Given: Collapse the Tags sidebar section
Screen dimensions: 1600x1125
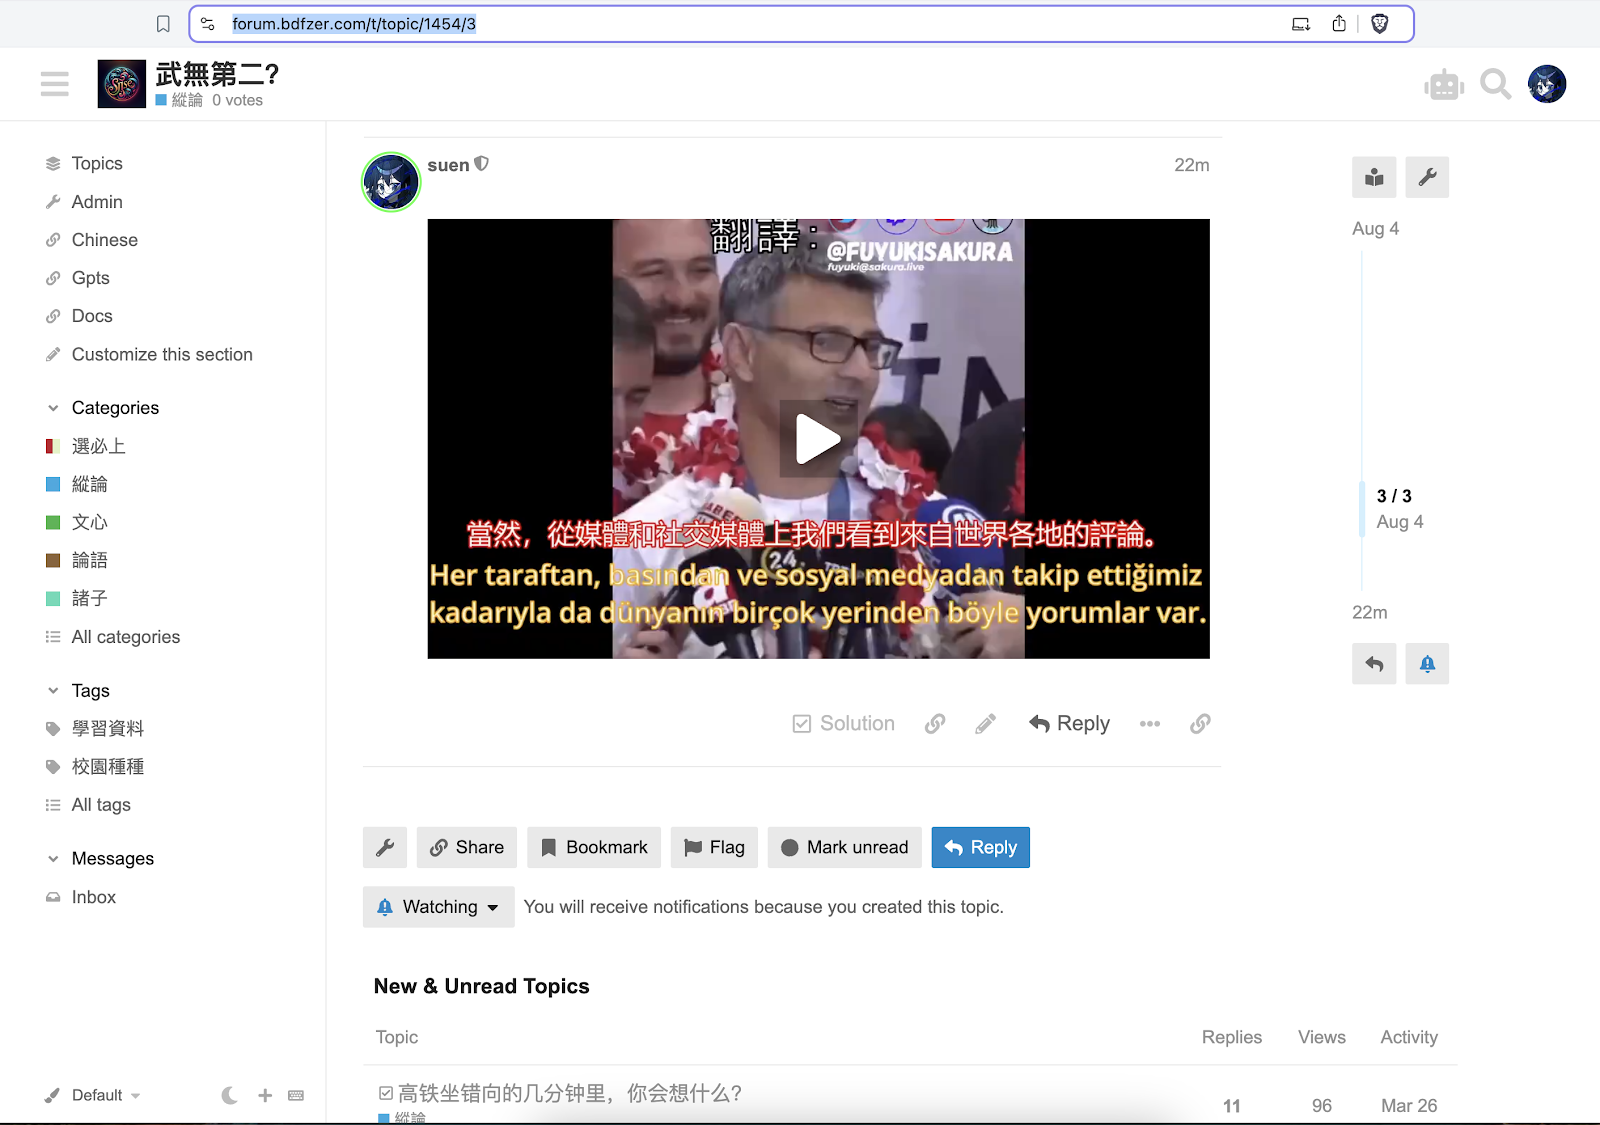Looking at the screenshot, I should (53, 691).
